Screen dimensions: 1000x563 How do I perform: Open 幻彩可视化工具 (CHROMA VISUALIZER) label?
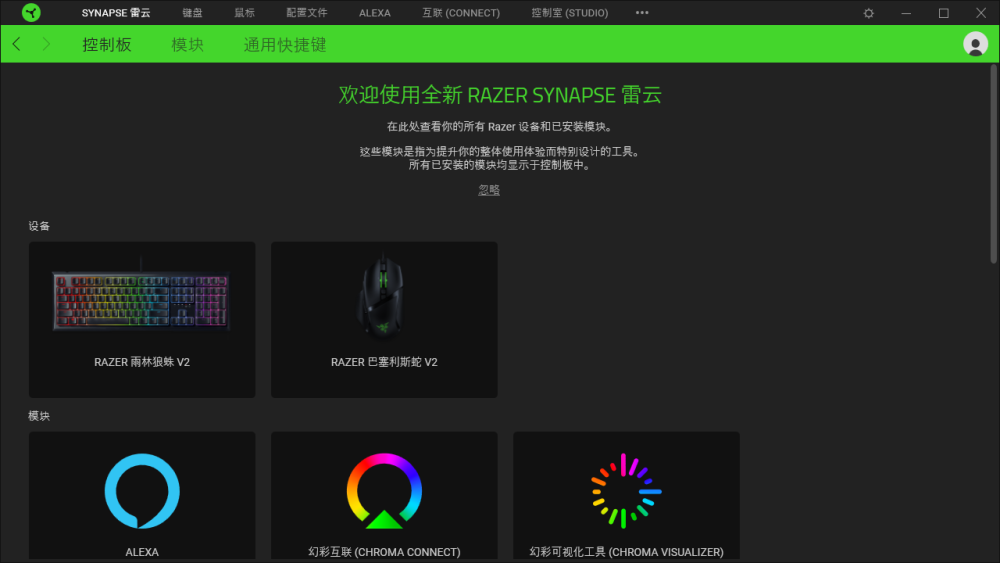click(x=626, y=552)
